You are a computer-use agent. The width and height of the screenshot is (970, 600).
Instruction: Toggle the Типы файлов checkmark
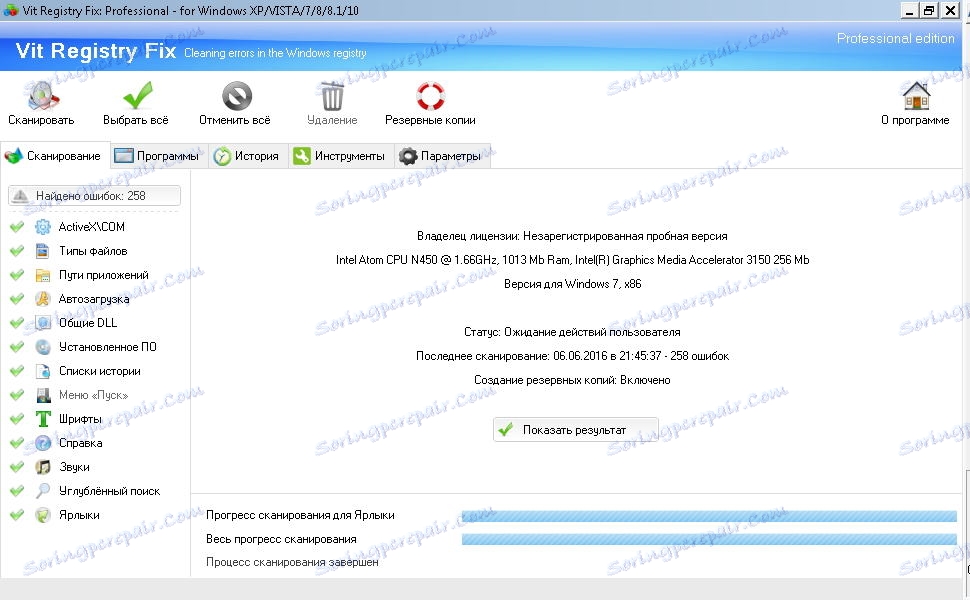pos(17,251)
